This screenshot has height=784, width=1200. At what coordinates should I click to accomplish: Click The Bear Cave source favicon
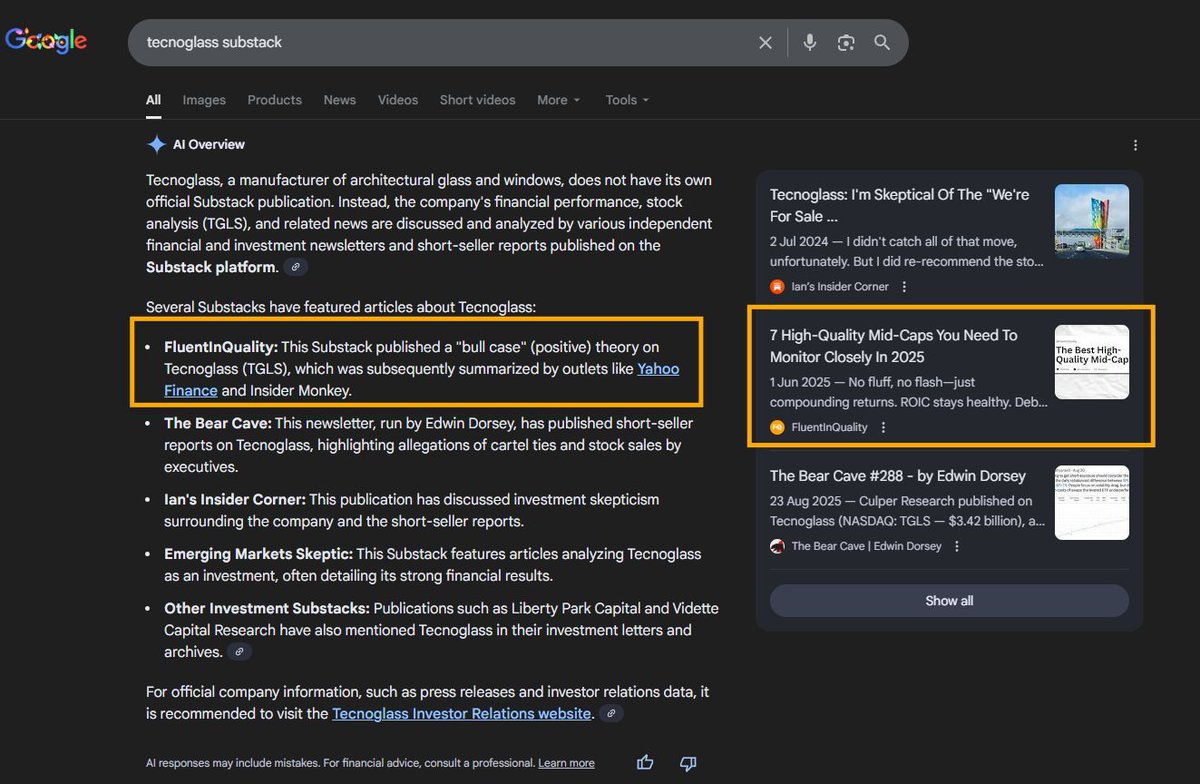[777, 546]
